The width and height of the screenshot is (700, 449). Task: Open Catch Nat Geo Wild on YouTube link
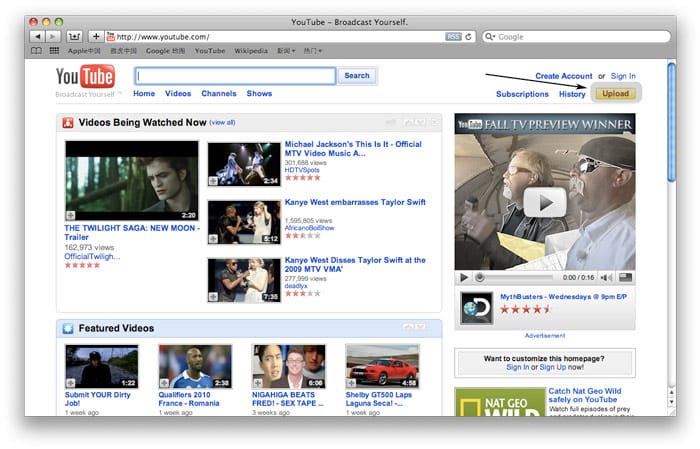[584, 395]
